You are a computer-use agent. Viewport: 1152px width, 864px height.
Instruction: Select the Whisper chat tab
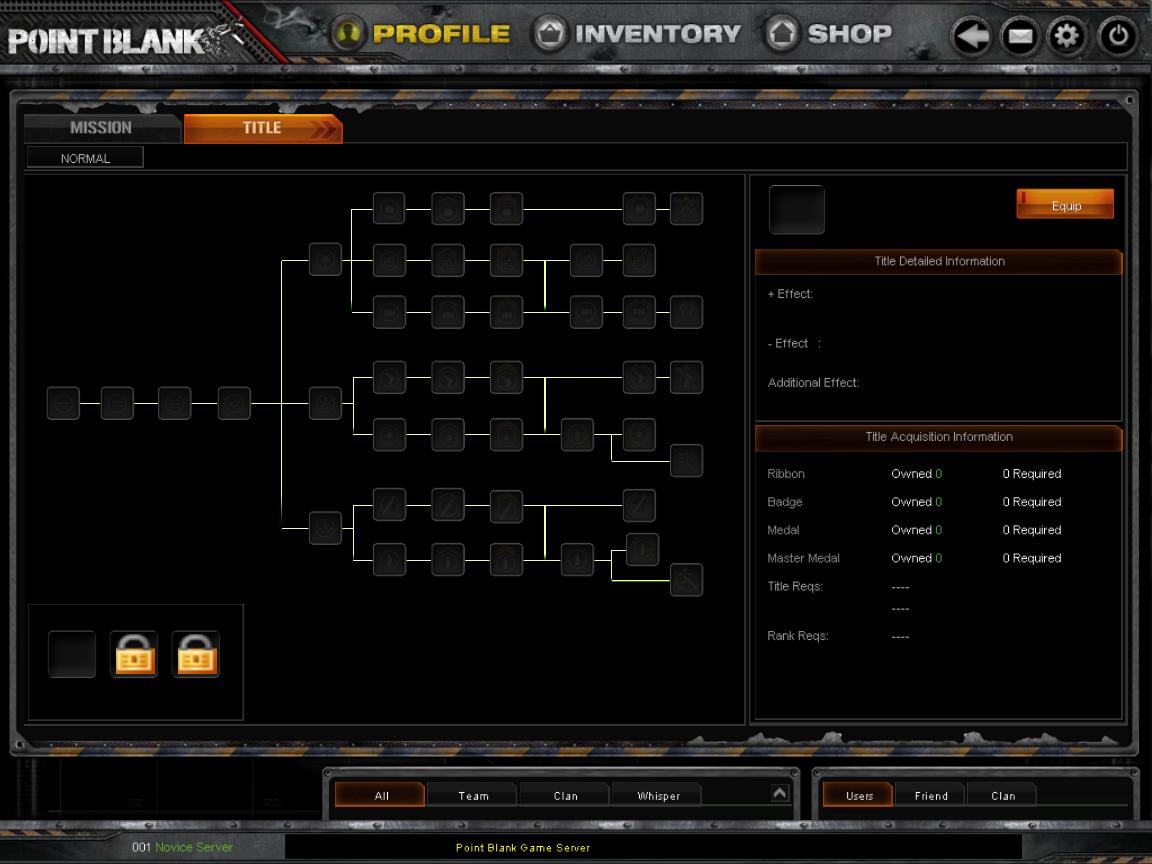(x=658, y=796)
